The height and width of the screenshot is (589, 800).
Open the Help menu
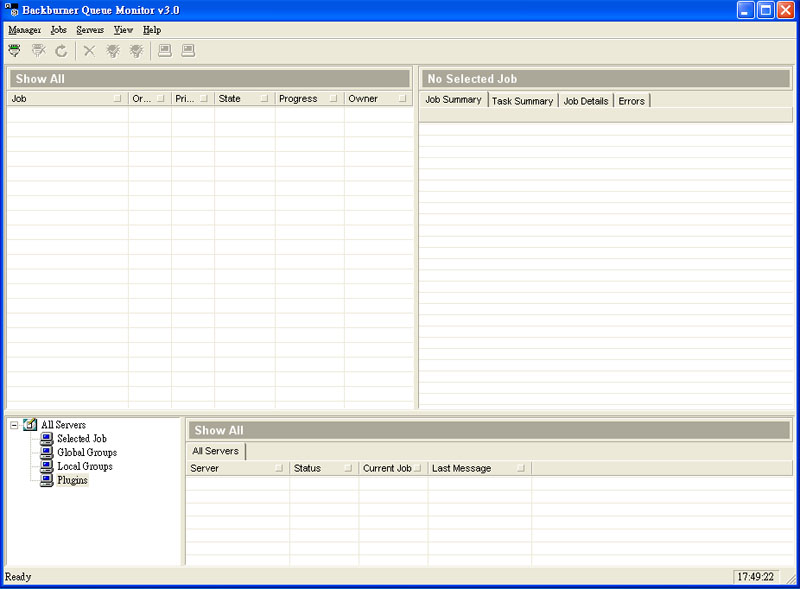tap(152, 30)
